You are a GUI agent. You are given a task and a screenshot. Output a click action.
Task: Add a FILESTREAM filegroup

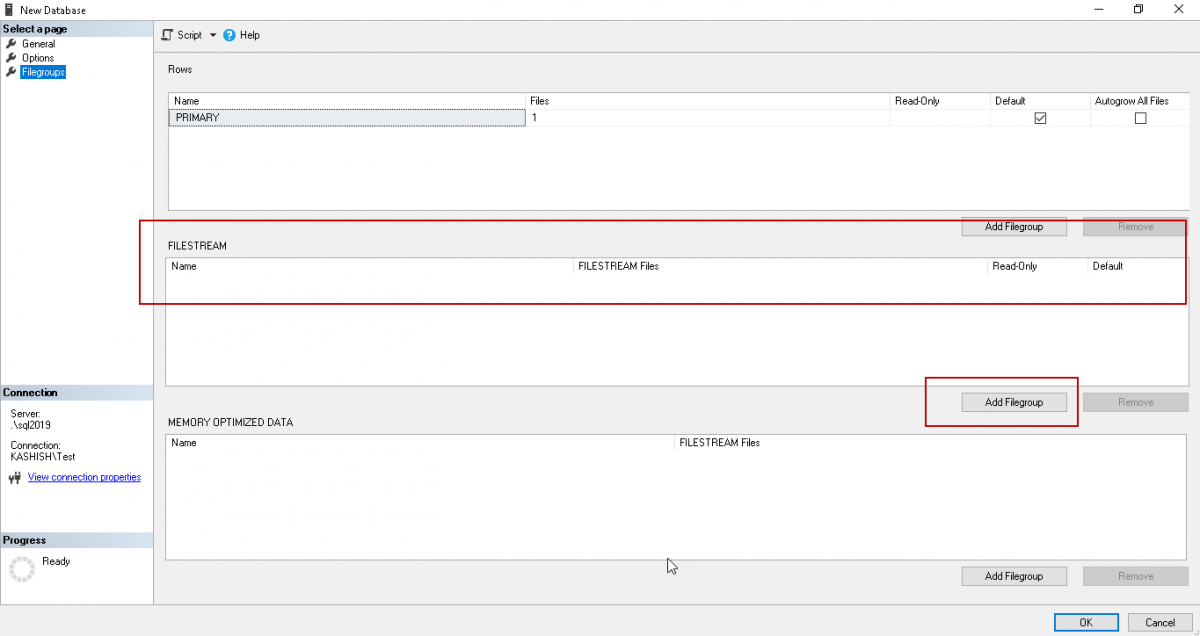tap(1013, 402)
